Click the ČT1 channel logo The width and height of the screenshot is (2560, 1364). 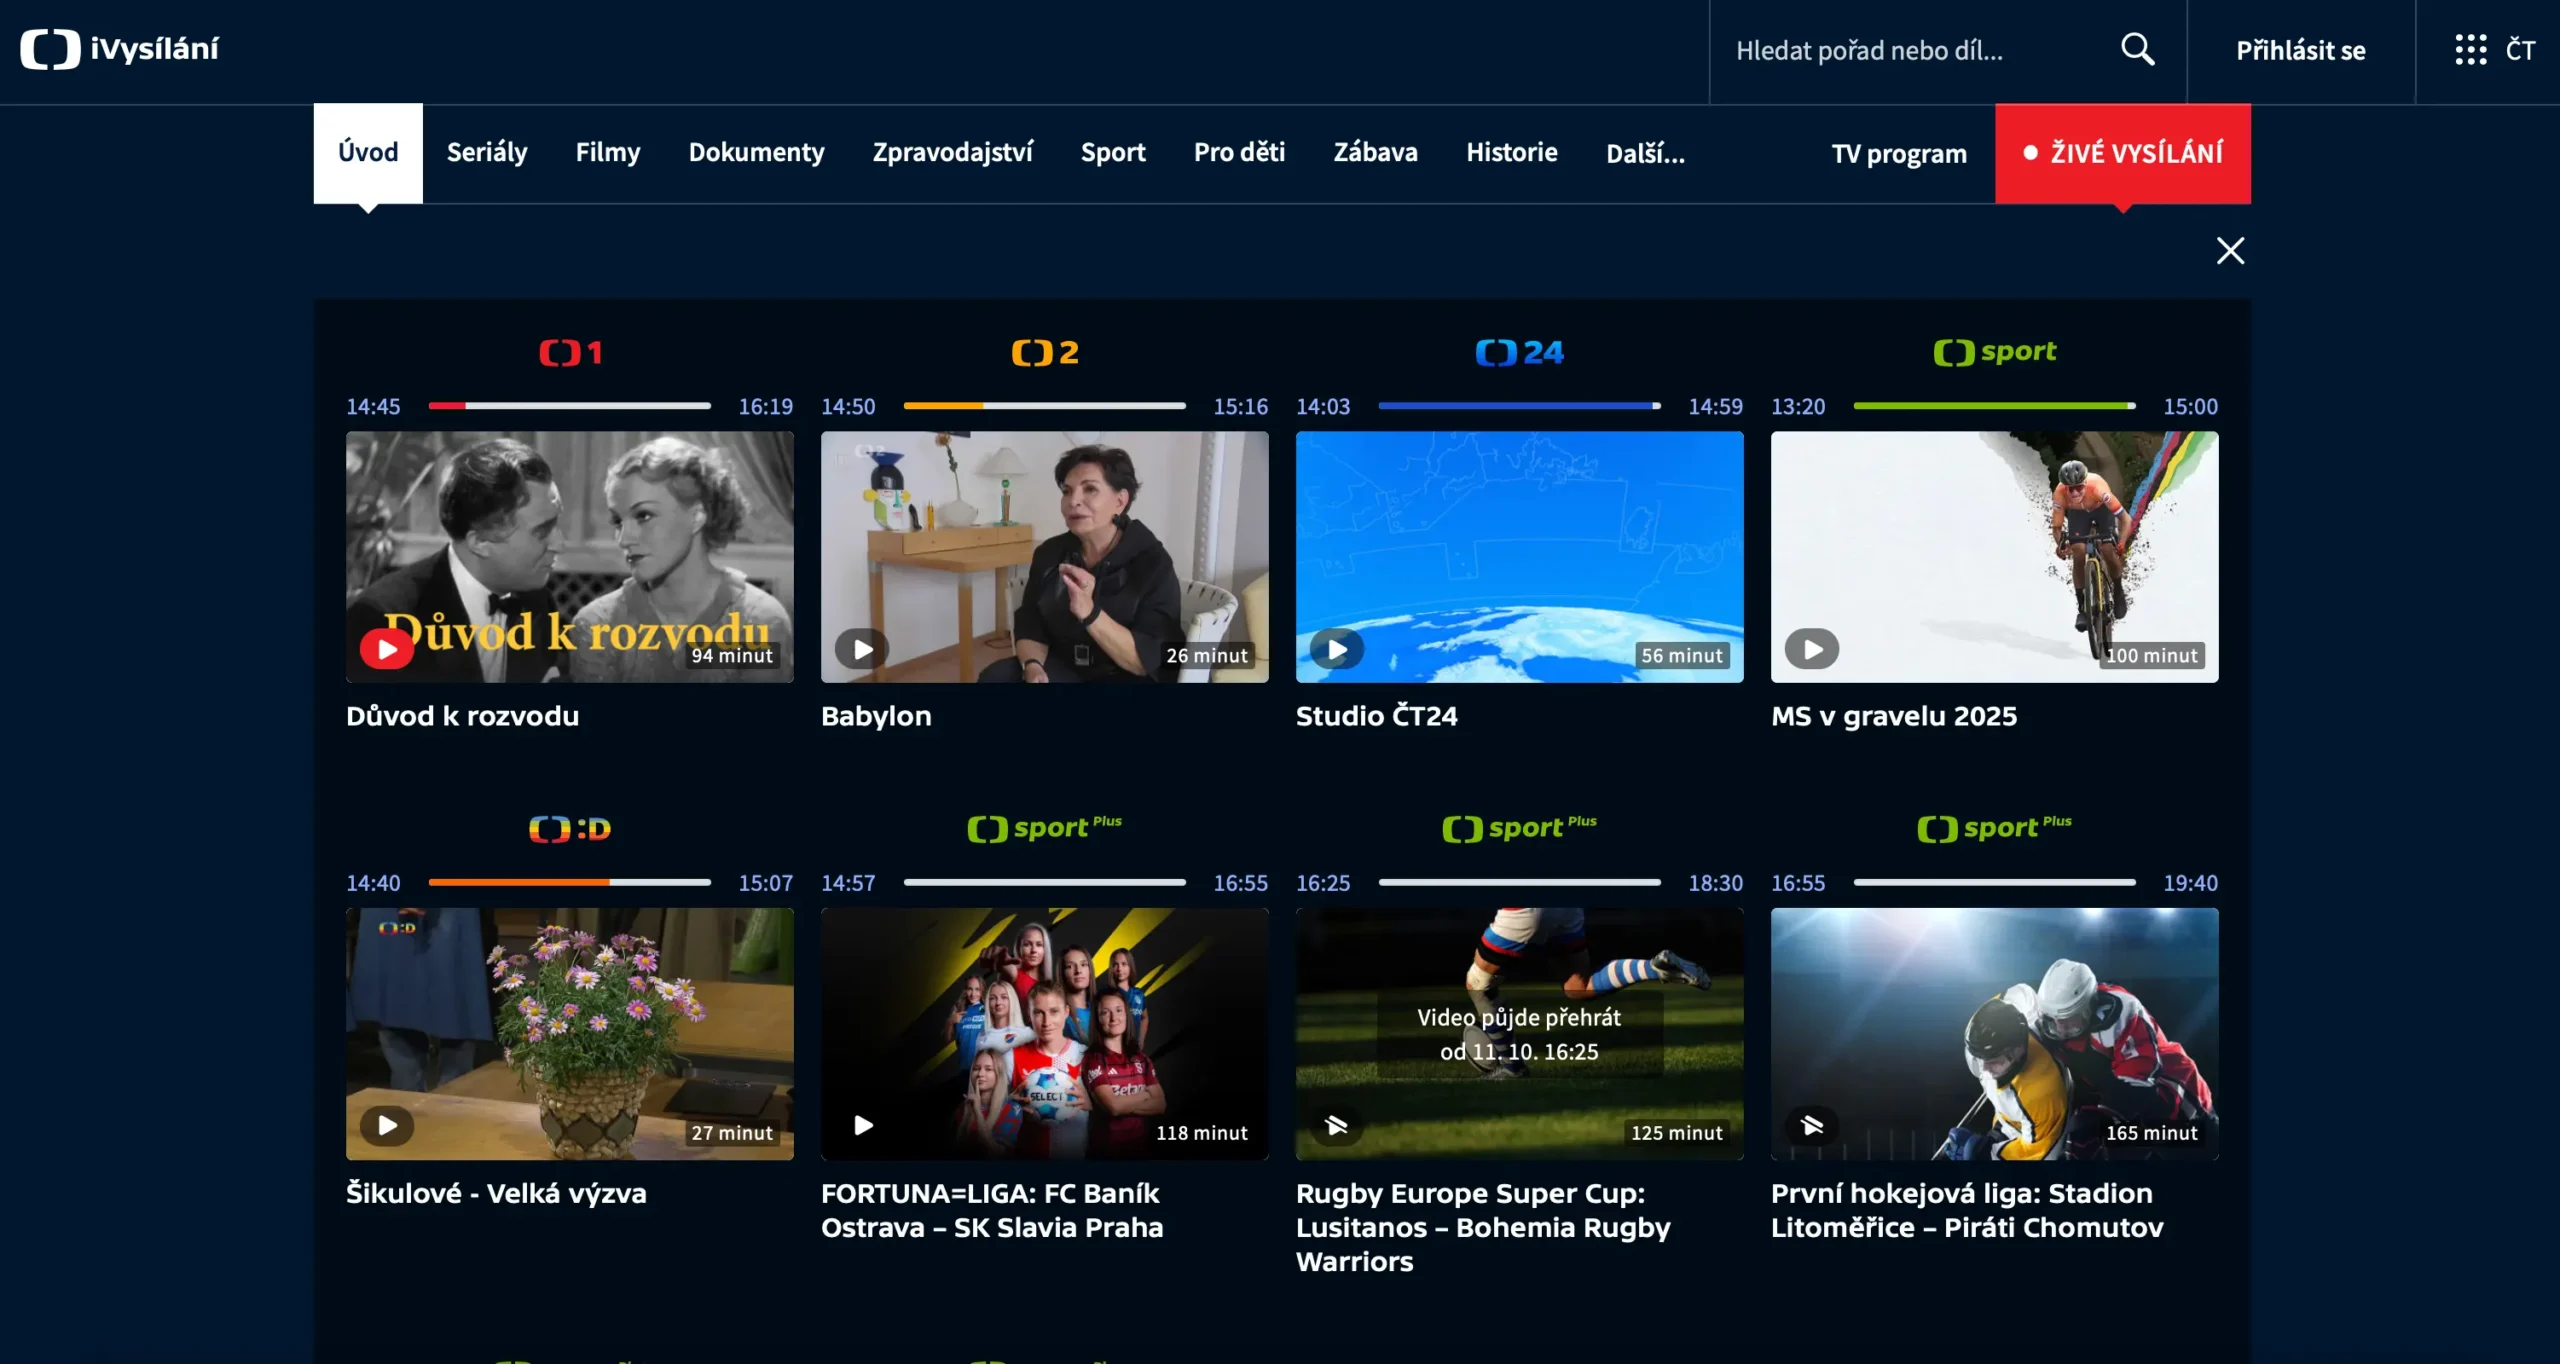(x=570, y=352)
